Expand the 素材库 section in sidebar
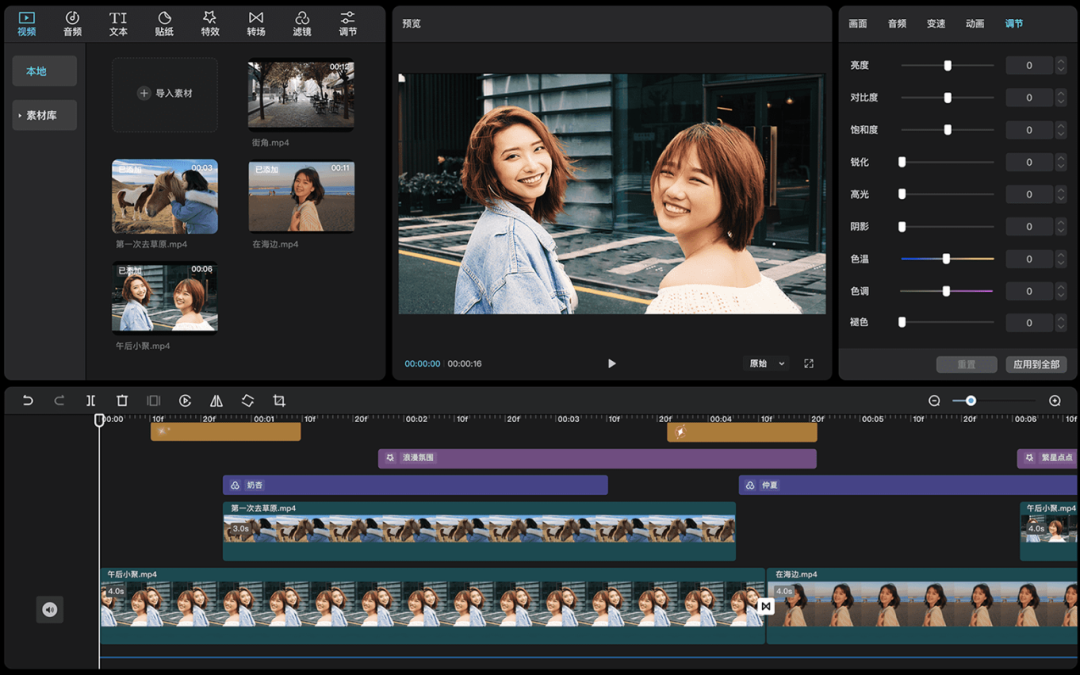Viewport: 1080px width, 675px height. 44,116
